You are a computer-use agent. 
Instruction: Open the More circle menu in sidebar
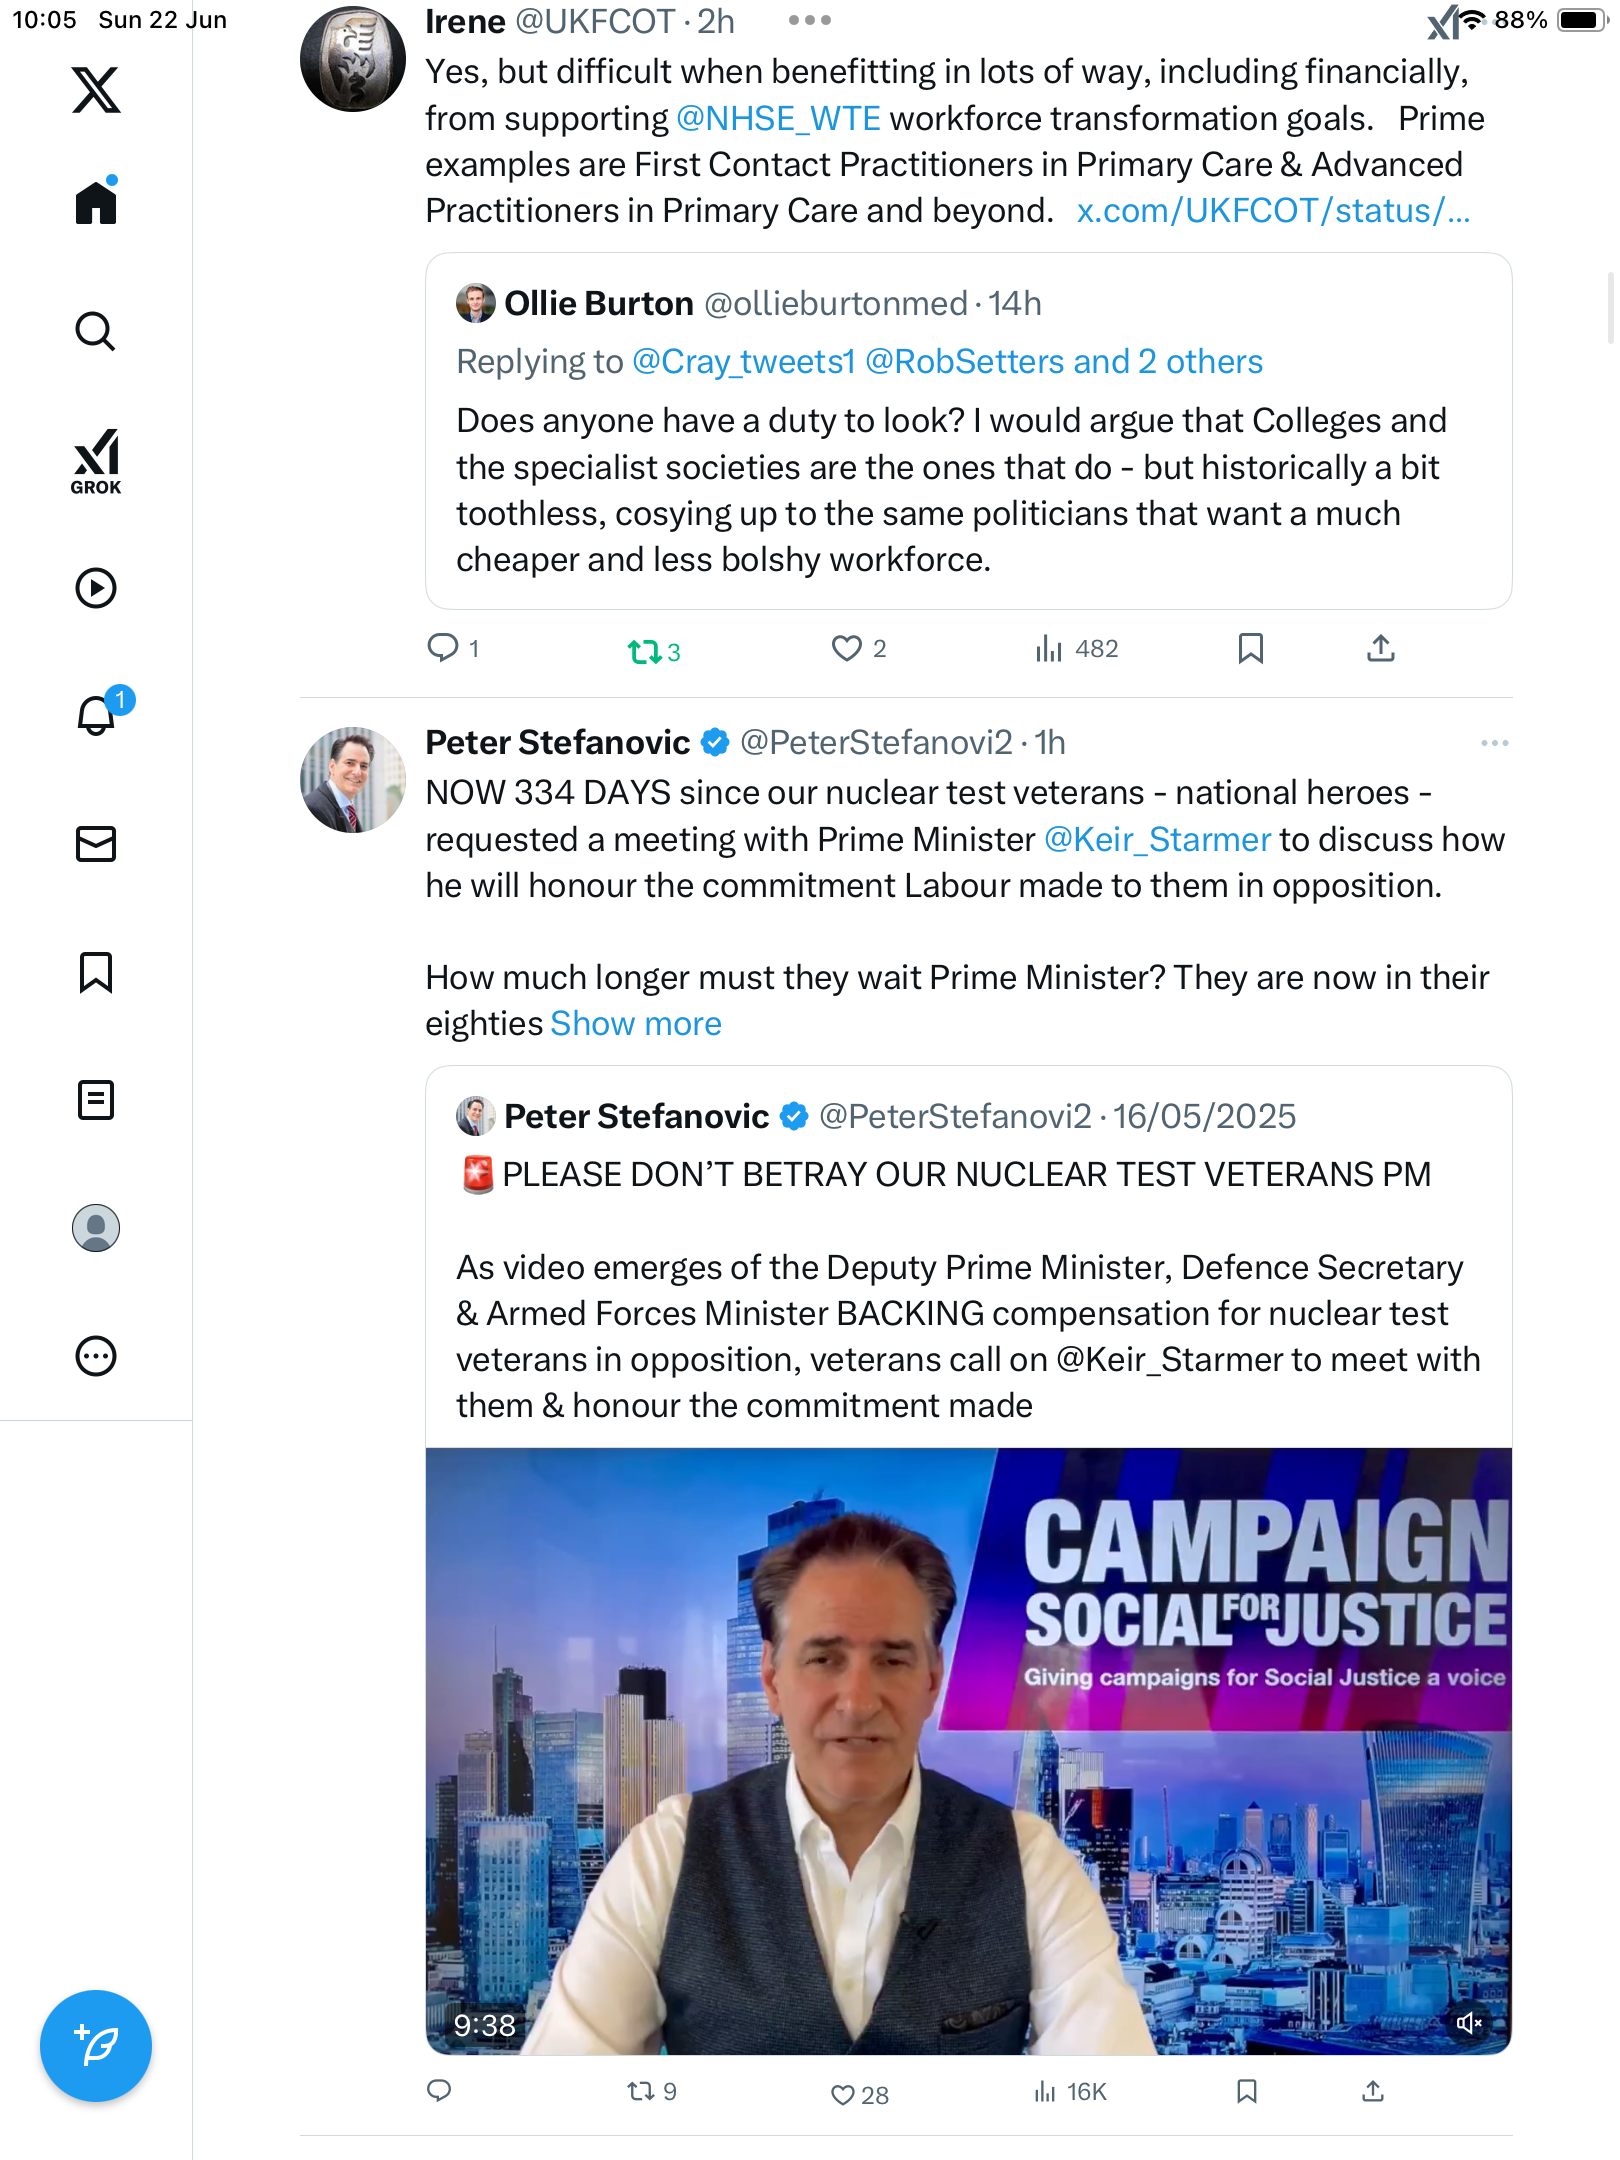tap(96, 1356)
